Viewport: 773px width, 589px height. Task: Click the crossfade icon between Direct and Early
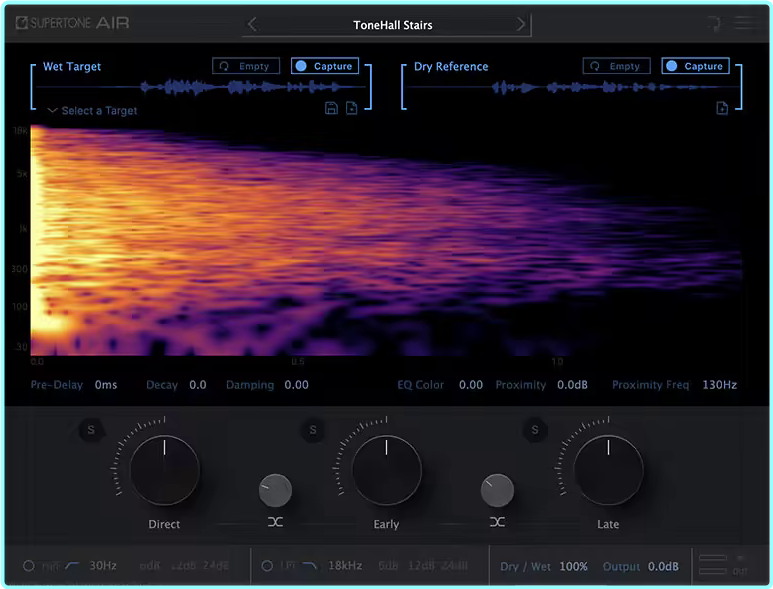276,522
